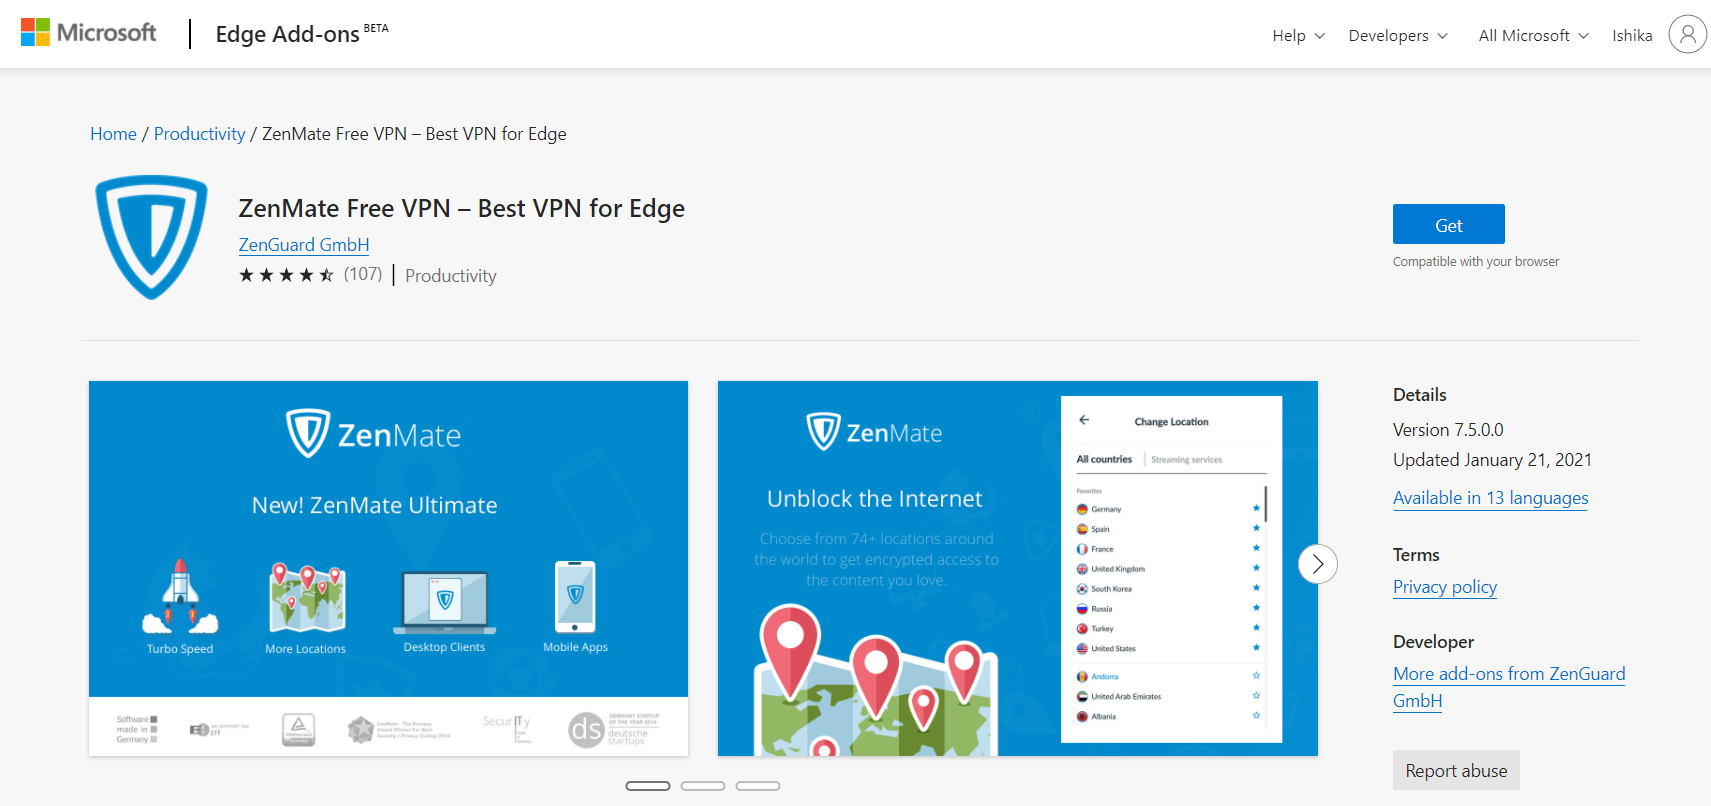The height and width of the screenshot is (806, 1711).
Task: Click the Turbo Speed rocket icon
Action: click(x=180, y=597)
